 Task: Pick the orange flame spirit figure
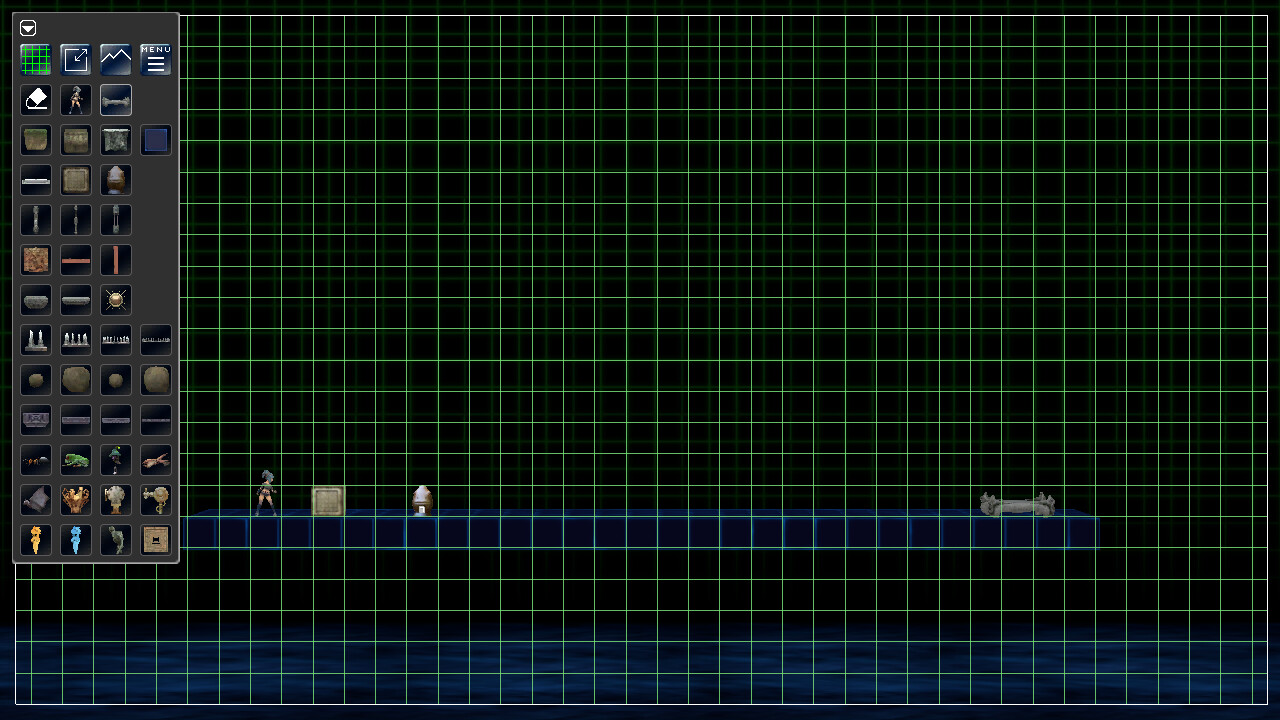(36, 540)
